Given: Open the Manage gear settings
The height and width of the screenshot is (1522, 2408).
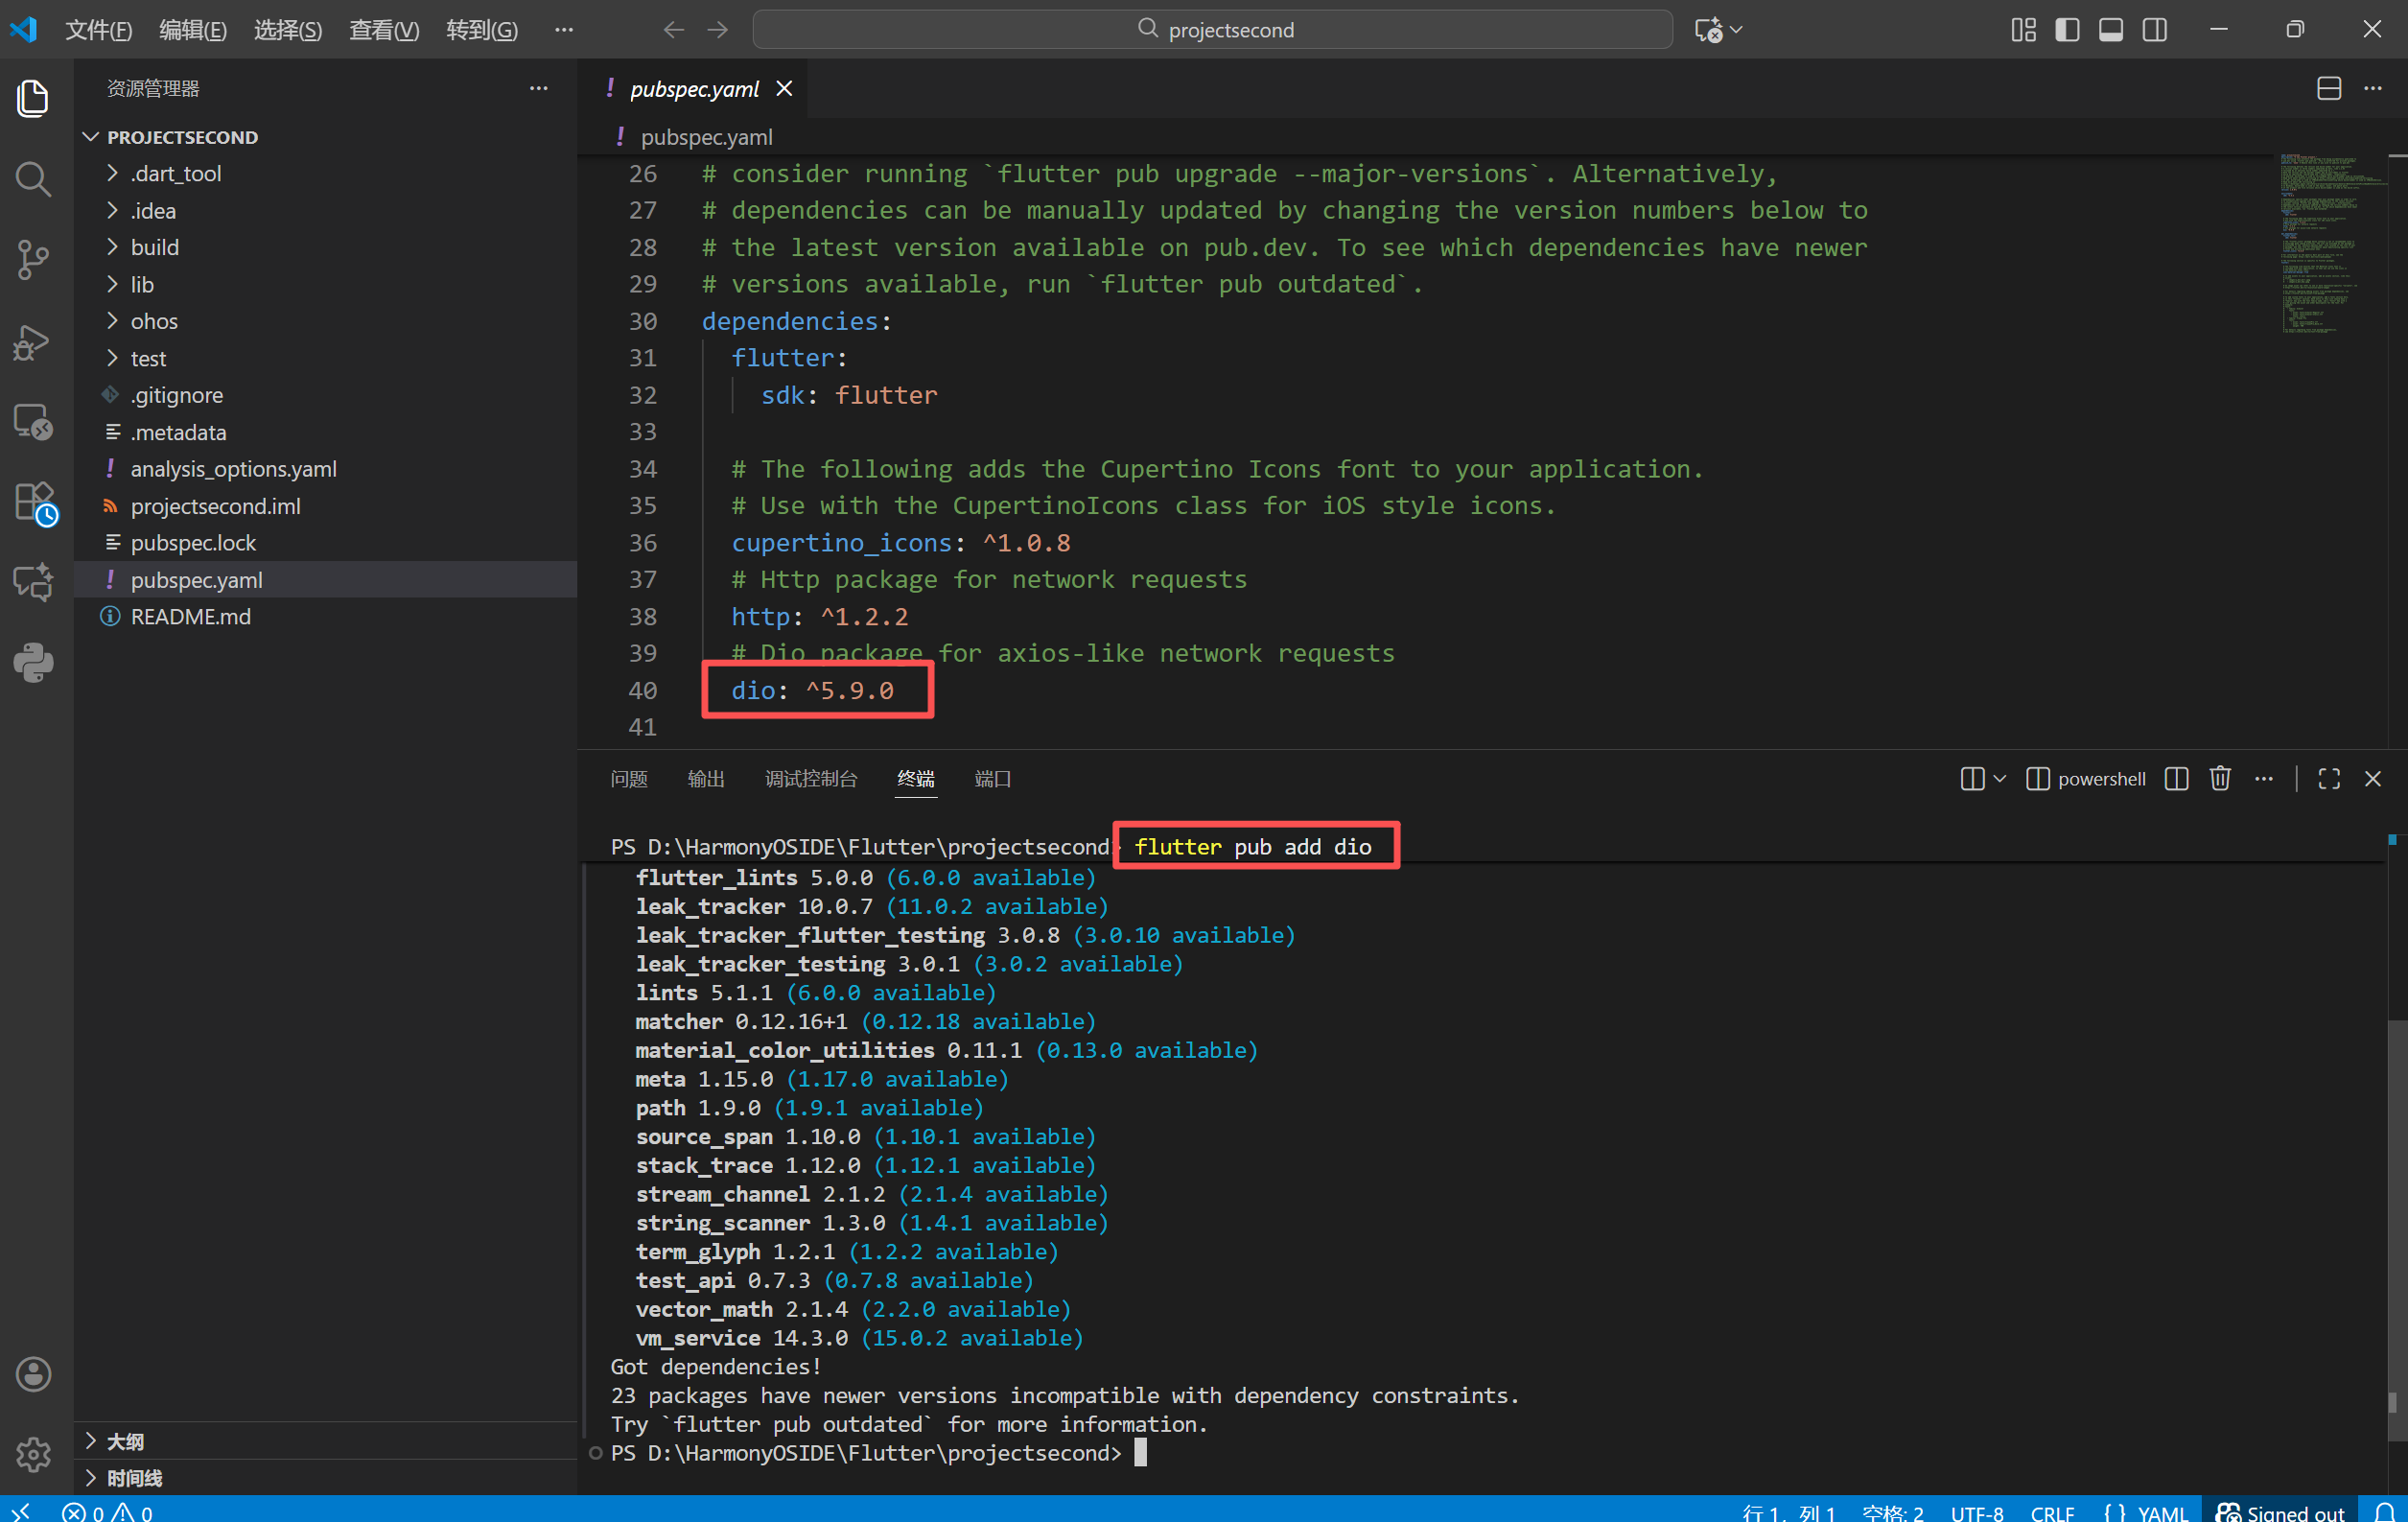Looking at the screenshot, I should (33, 1454).
